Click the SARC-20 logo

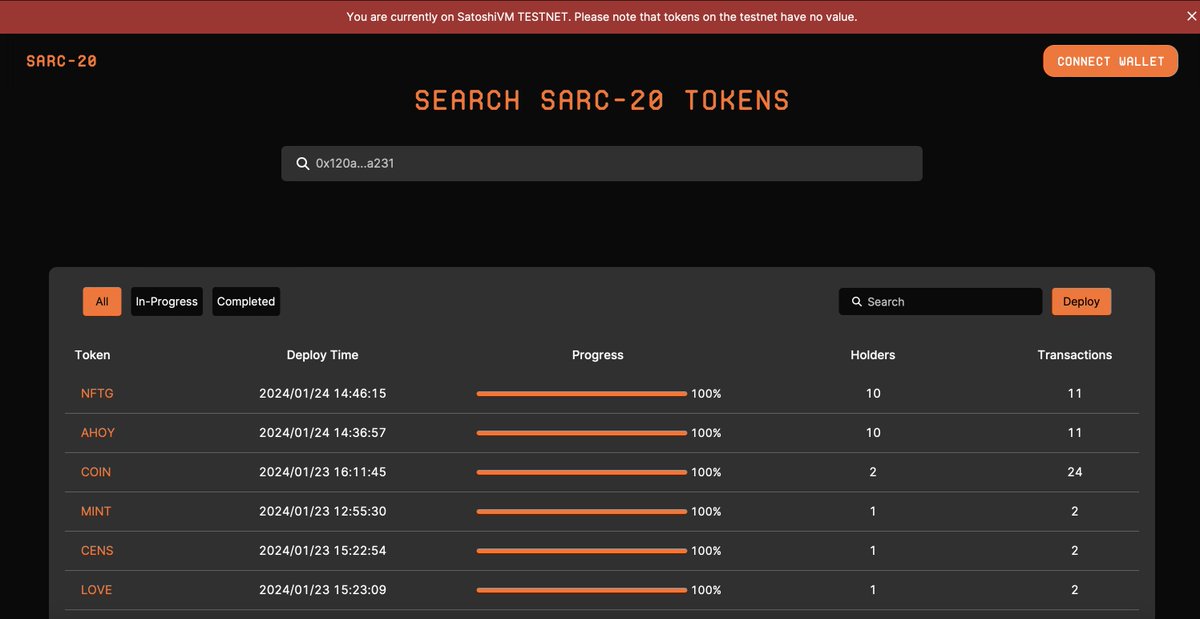(62, 61)
